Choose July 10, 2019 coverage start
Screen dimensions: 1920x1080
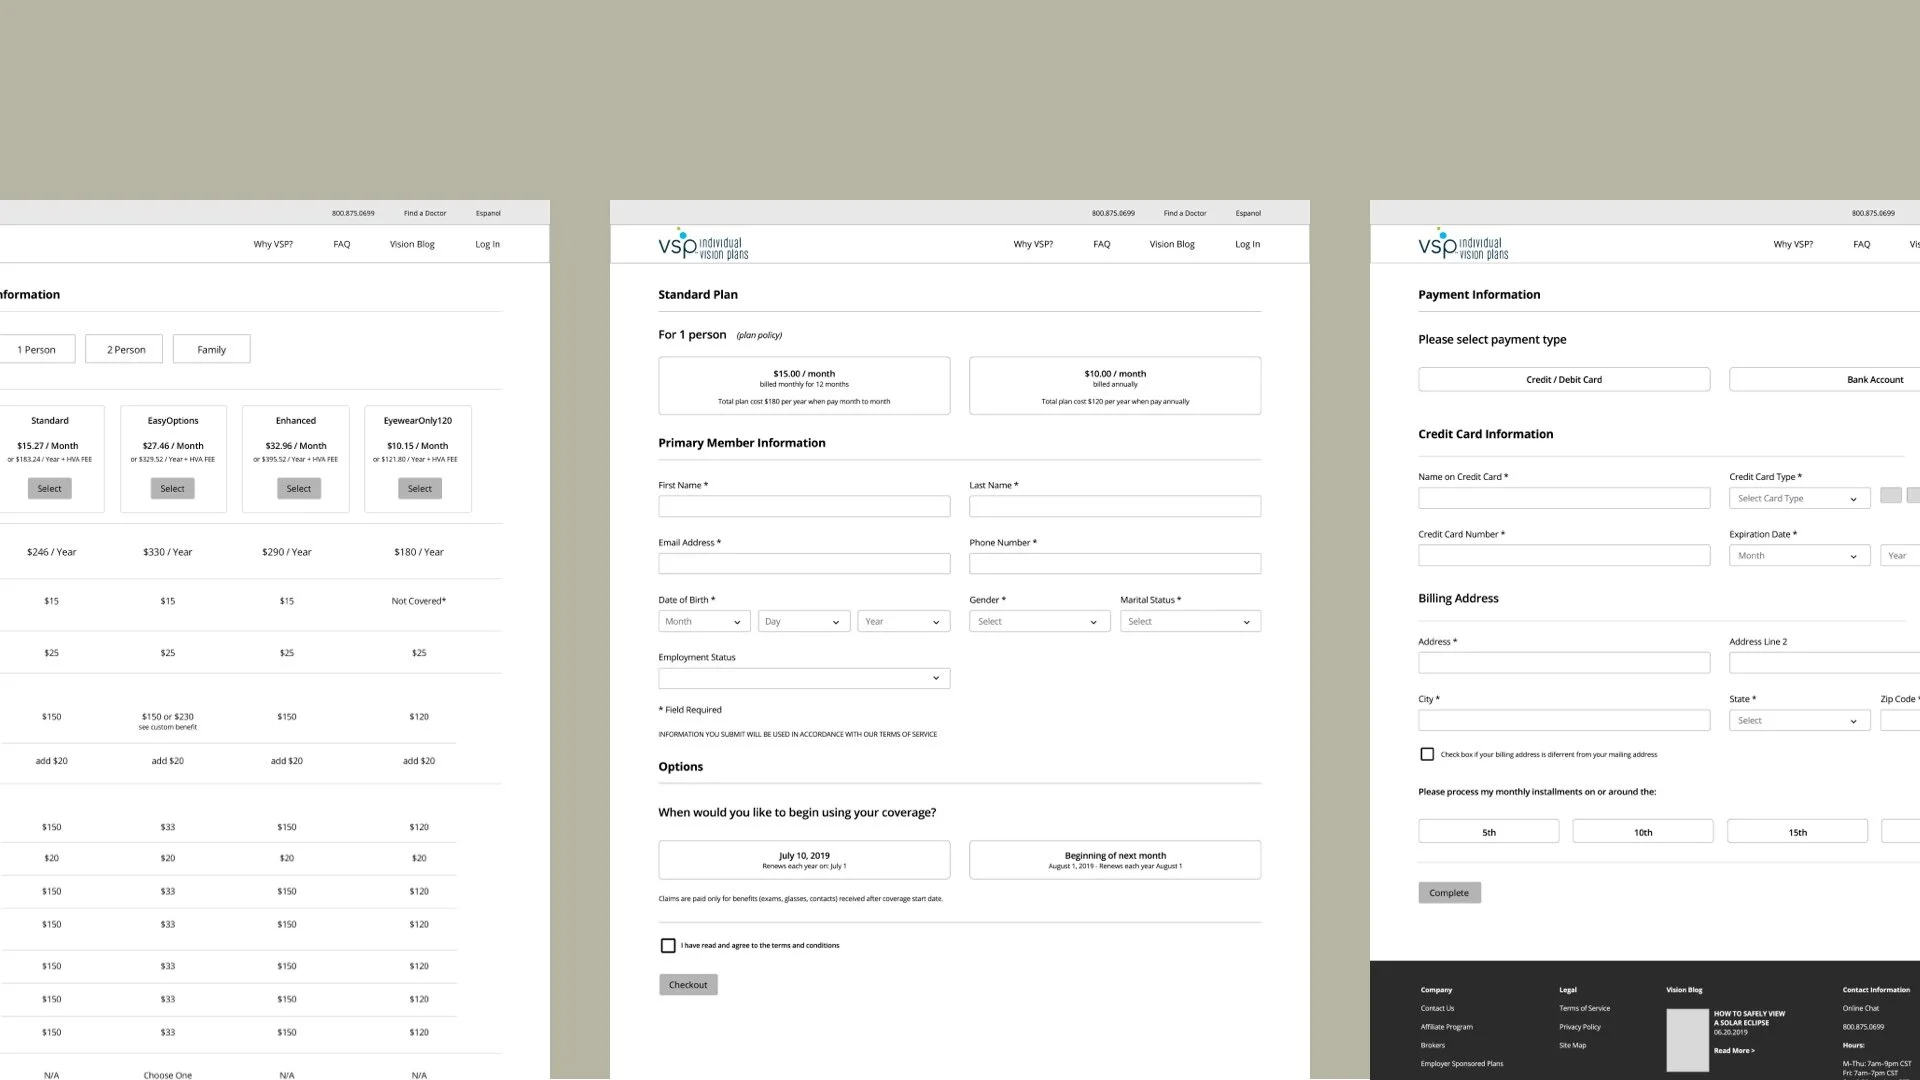[x=804, y=860]
